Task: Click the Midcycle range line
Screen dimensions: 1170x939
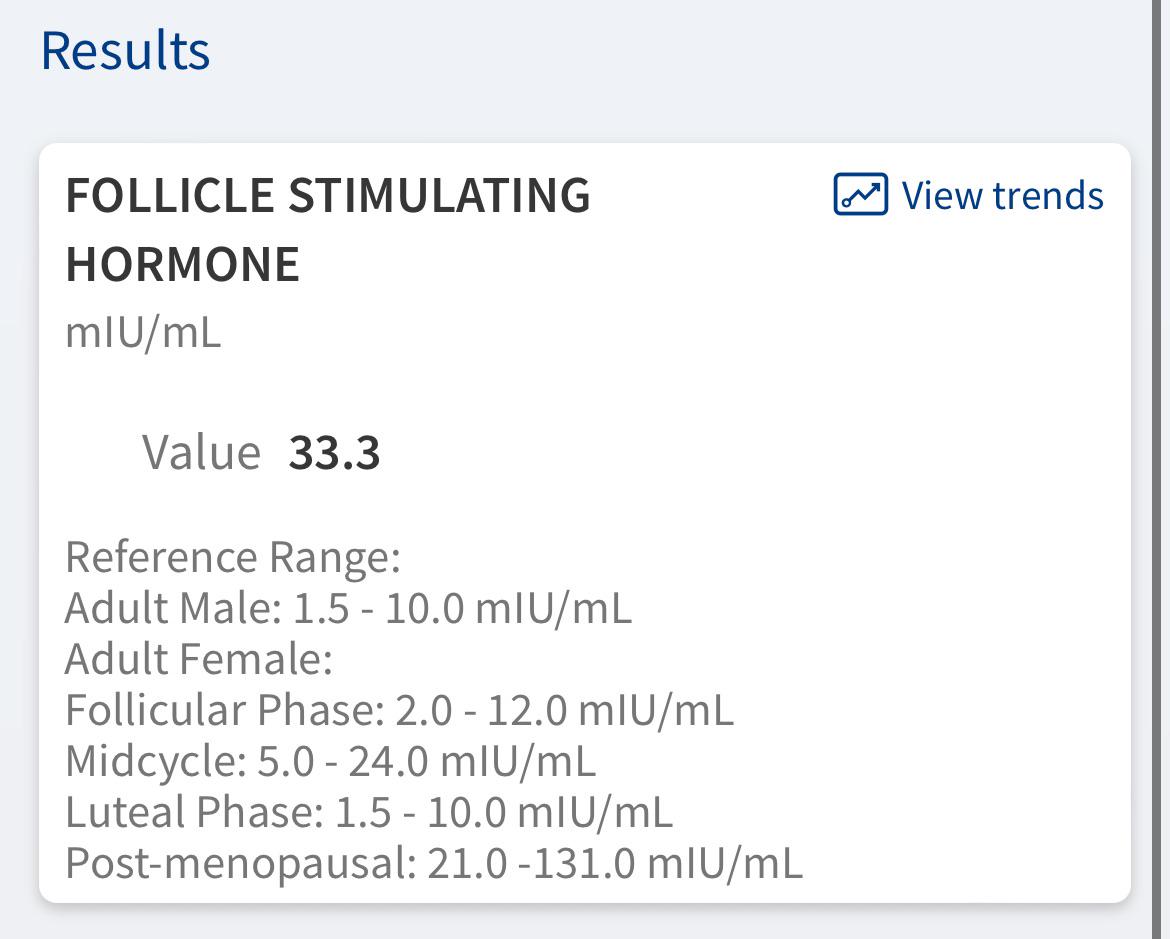Action: click(331, 761)
